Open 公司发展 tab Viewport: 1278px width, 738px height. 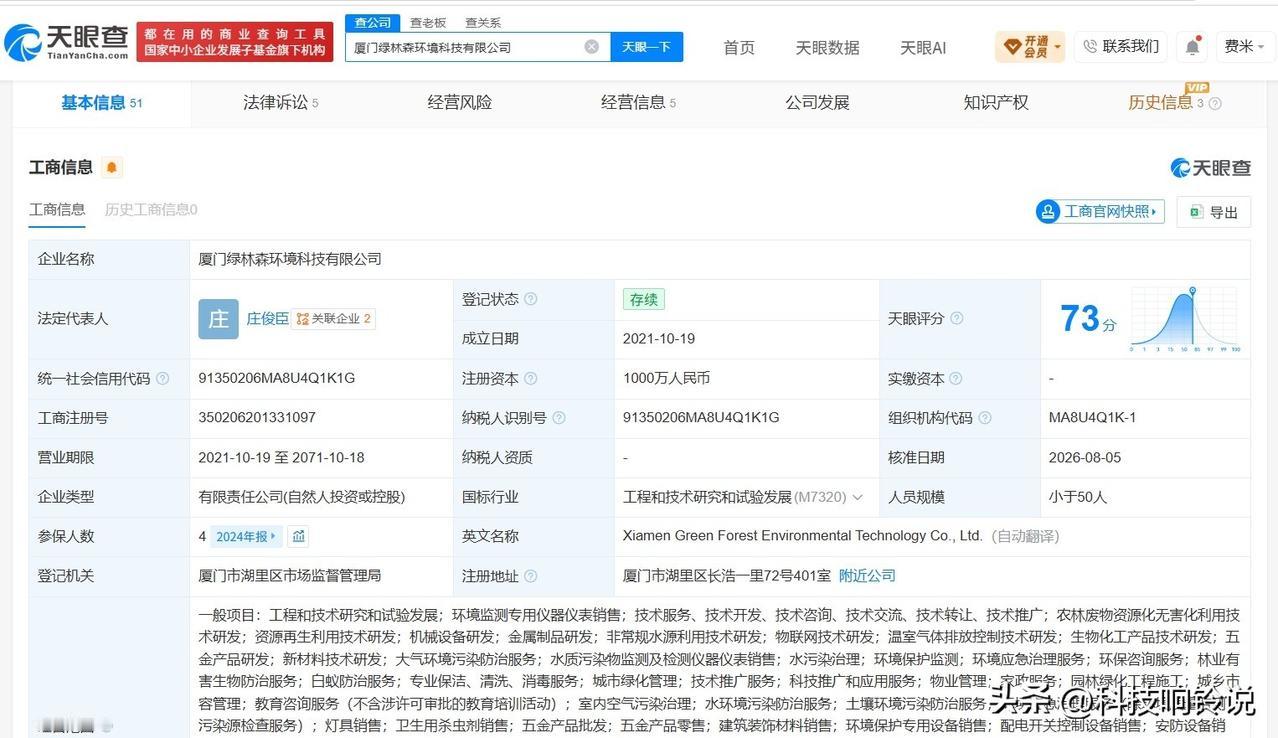tap(817, 102)
